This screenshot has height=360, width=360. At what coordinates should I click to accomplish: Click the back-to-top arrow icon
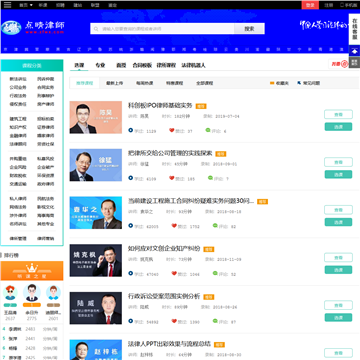(354, 51)
